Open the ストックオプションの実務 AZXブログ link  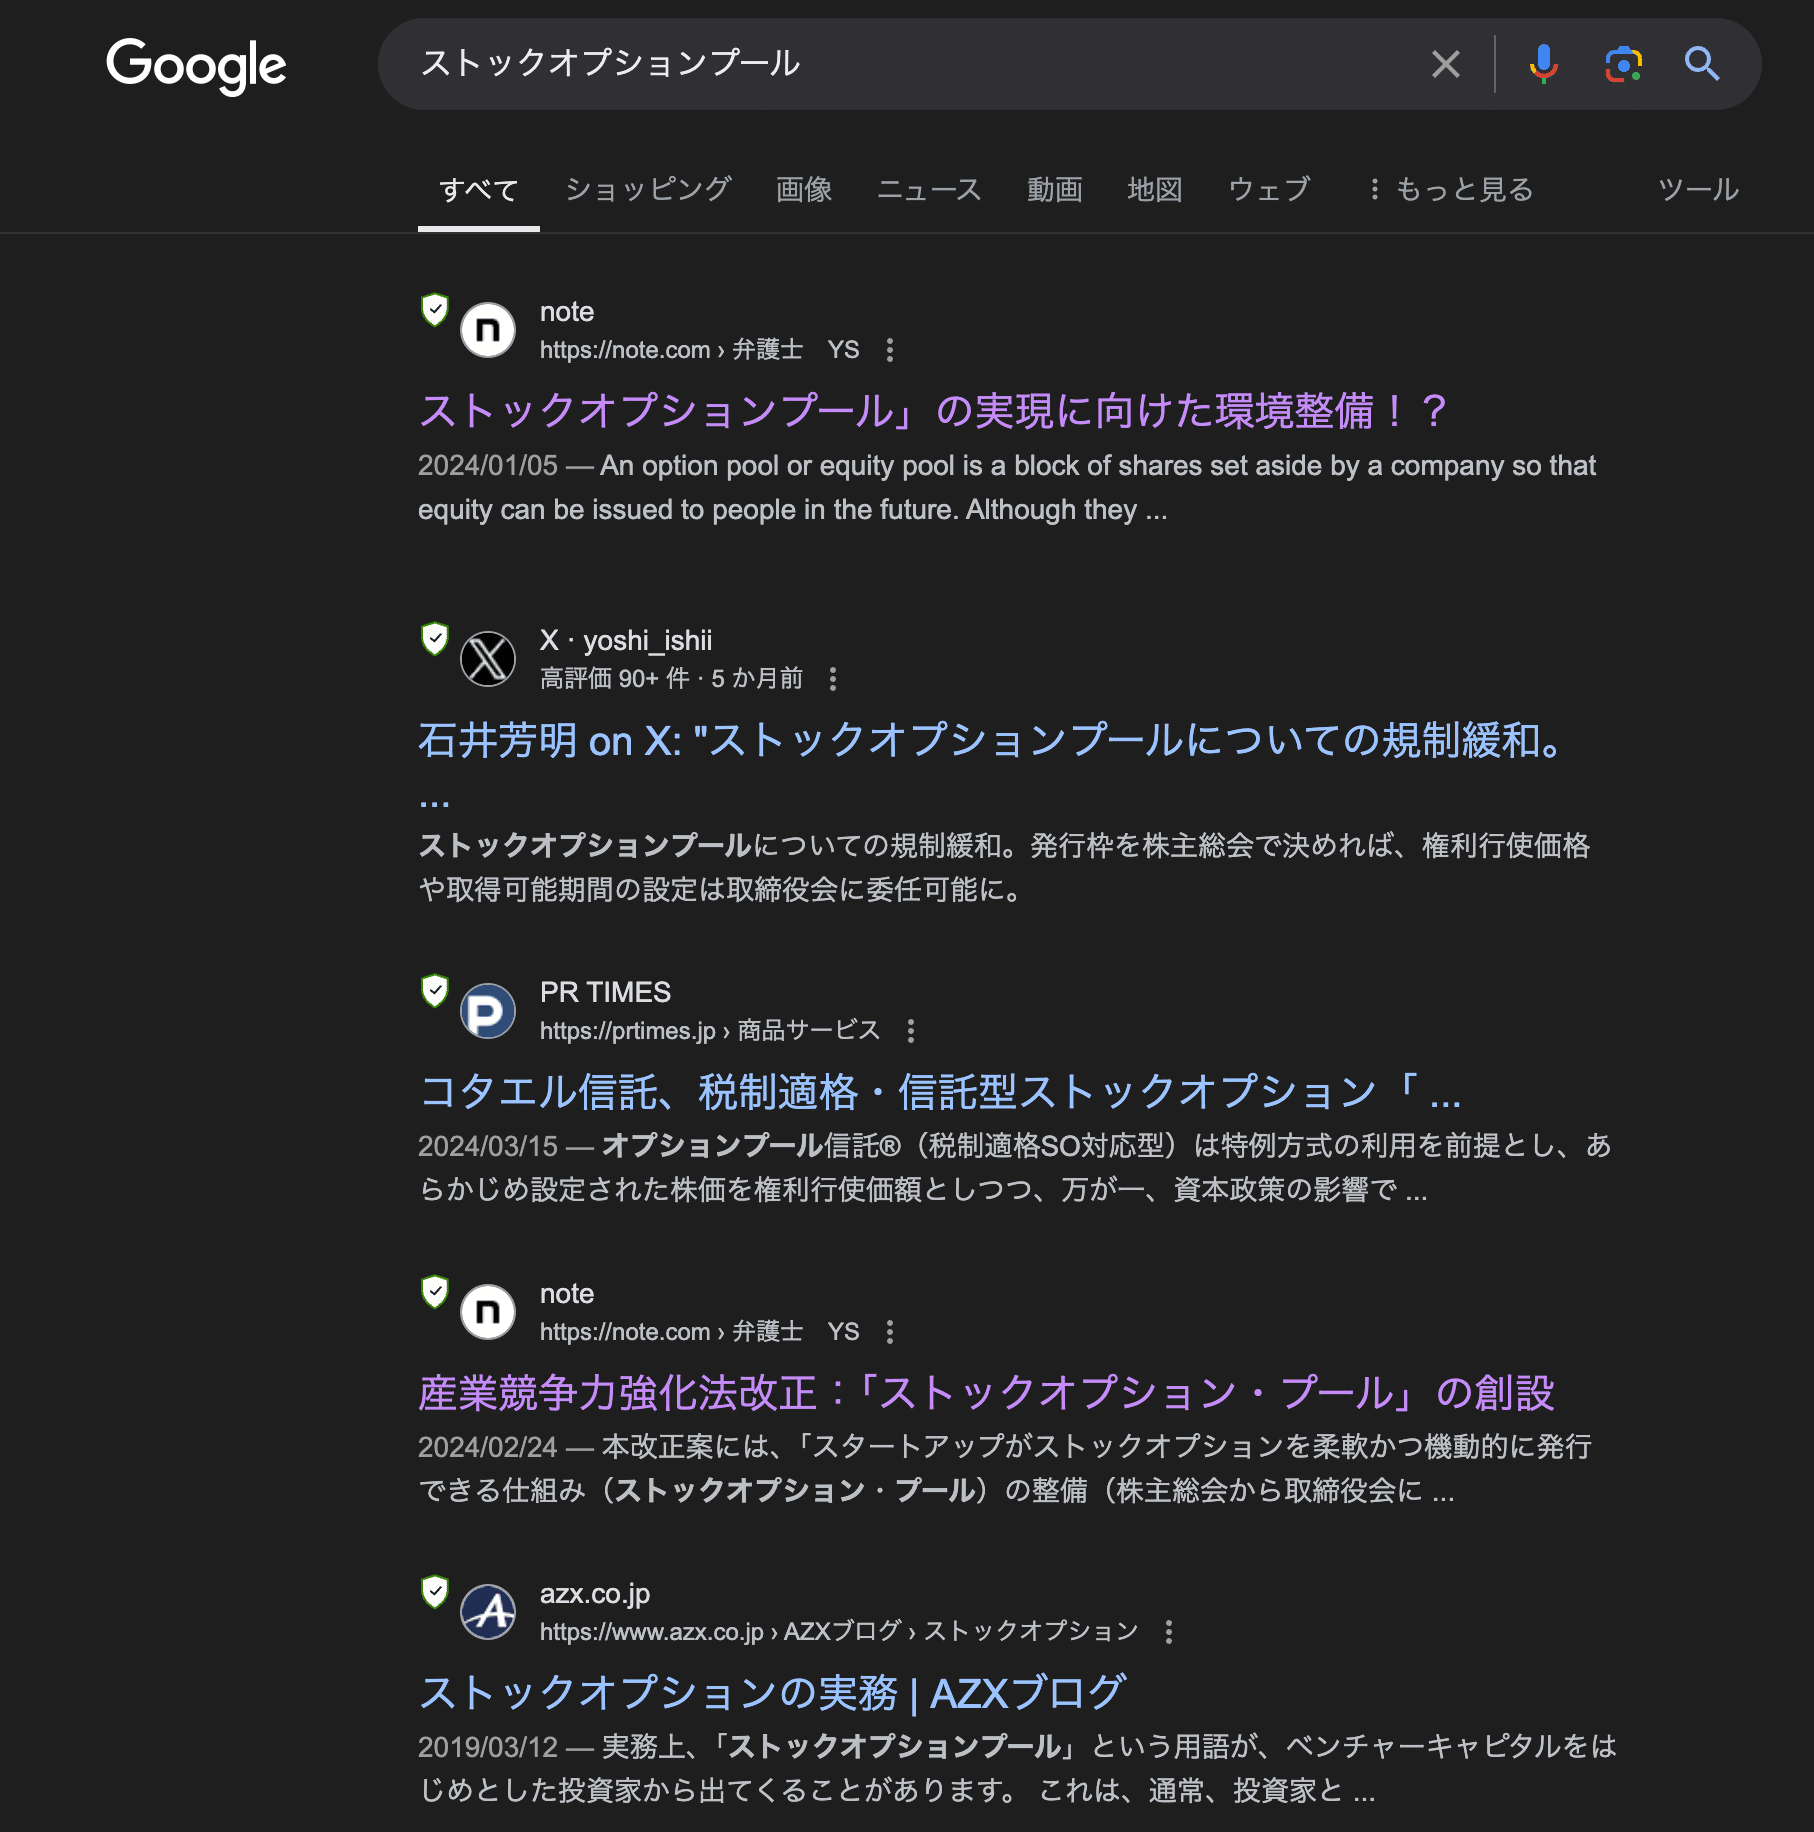pos(772,1692)
